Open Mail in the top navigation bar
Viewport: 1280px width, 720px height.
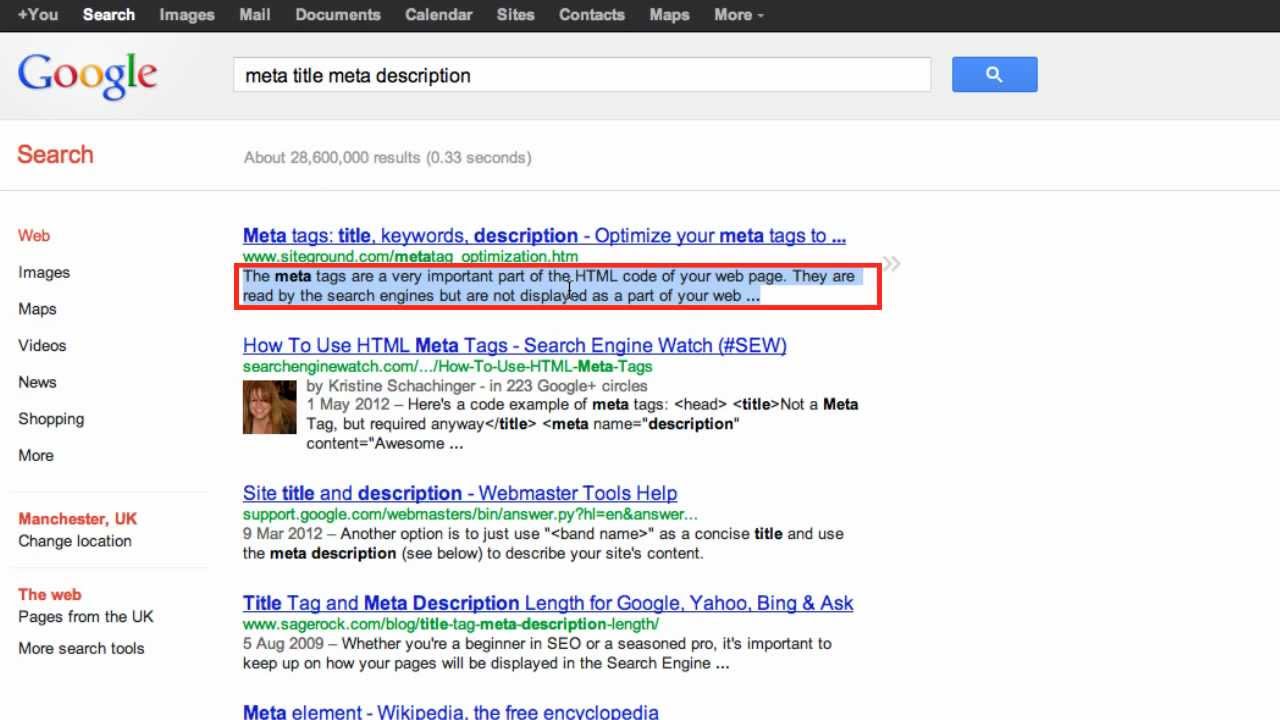[255, 15]
